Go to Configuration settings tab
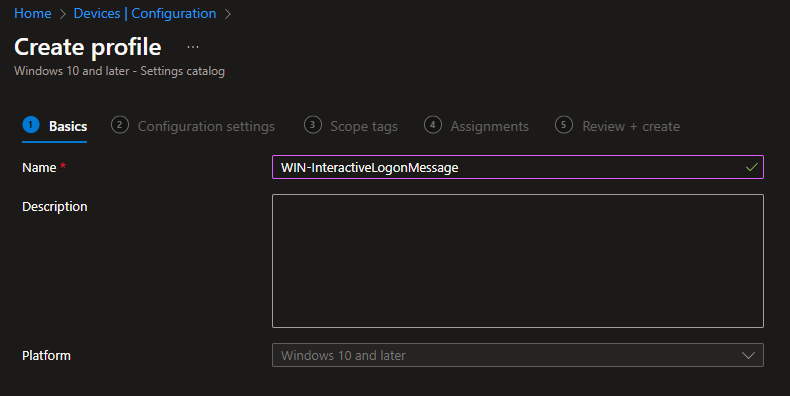 pos(206,126)
